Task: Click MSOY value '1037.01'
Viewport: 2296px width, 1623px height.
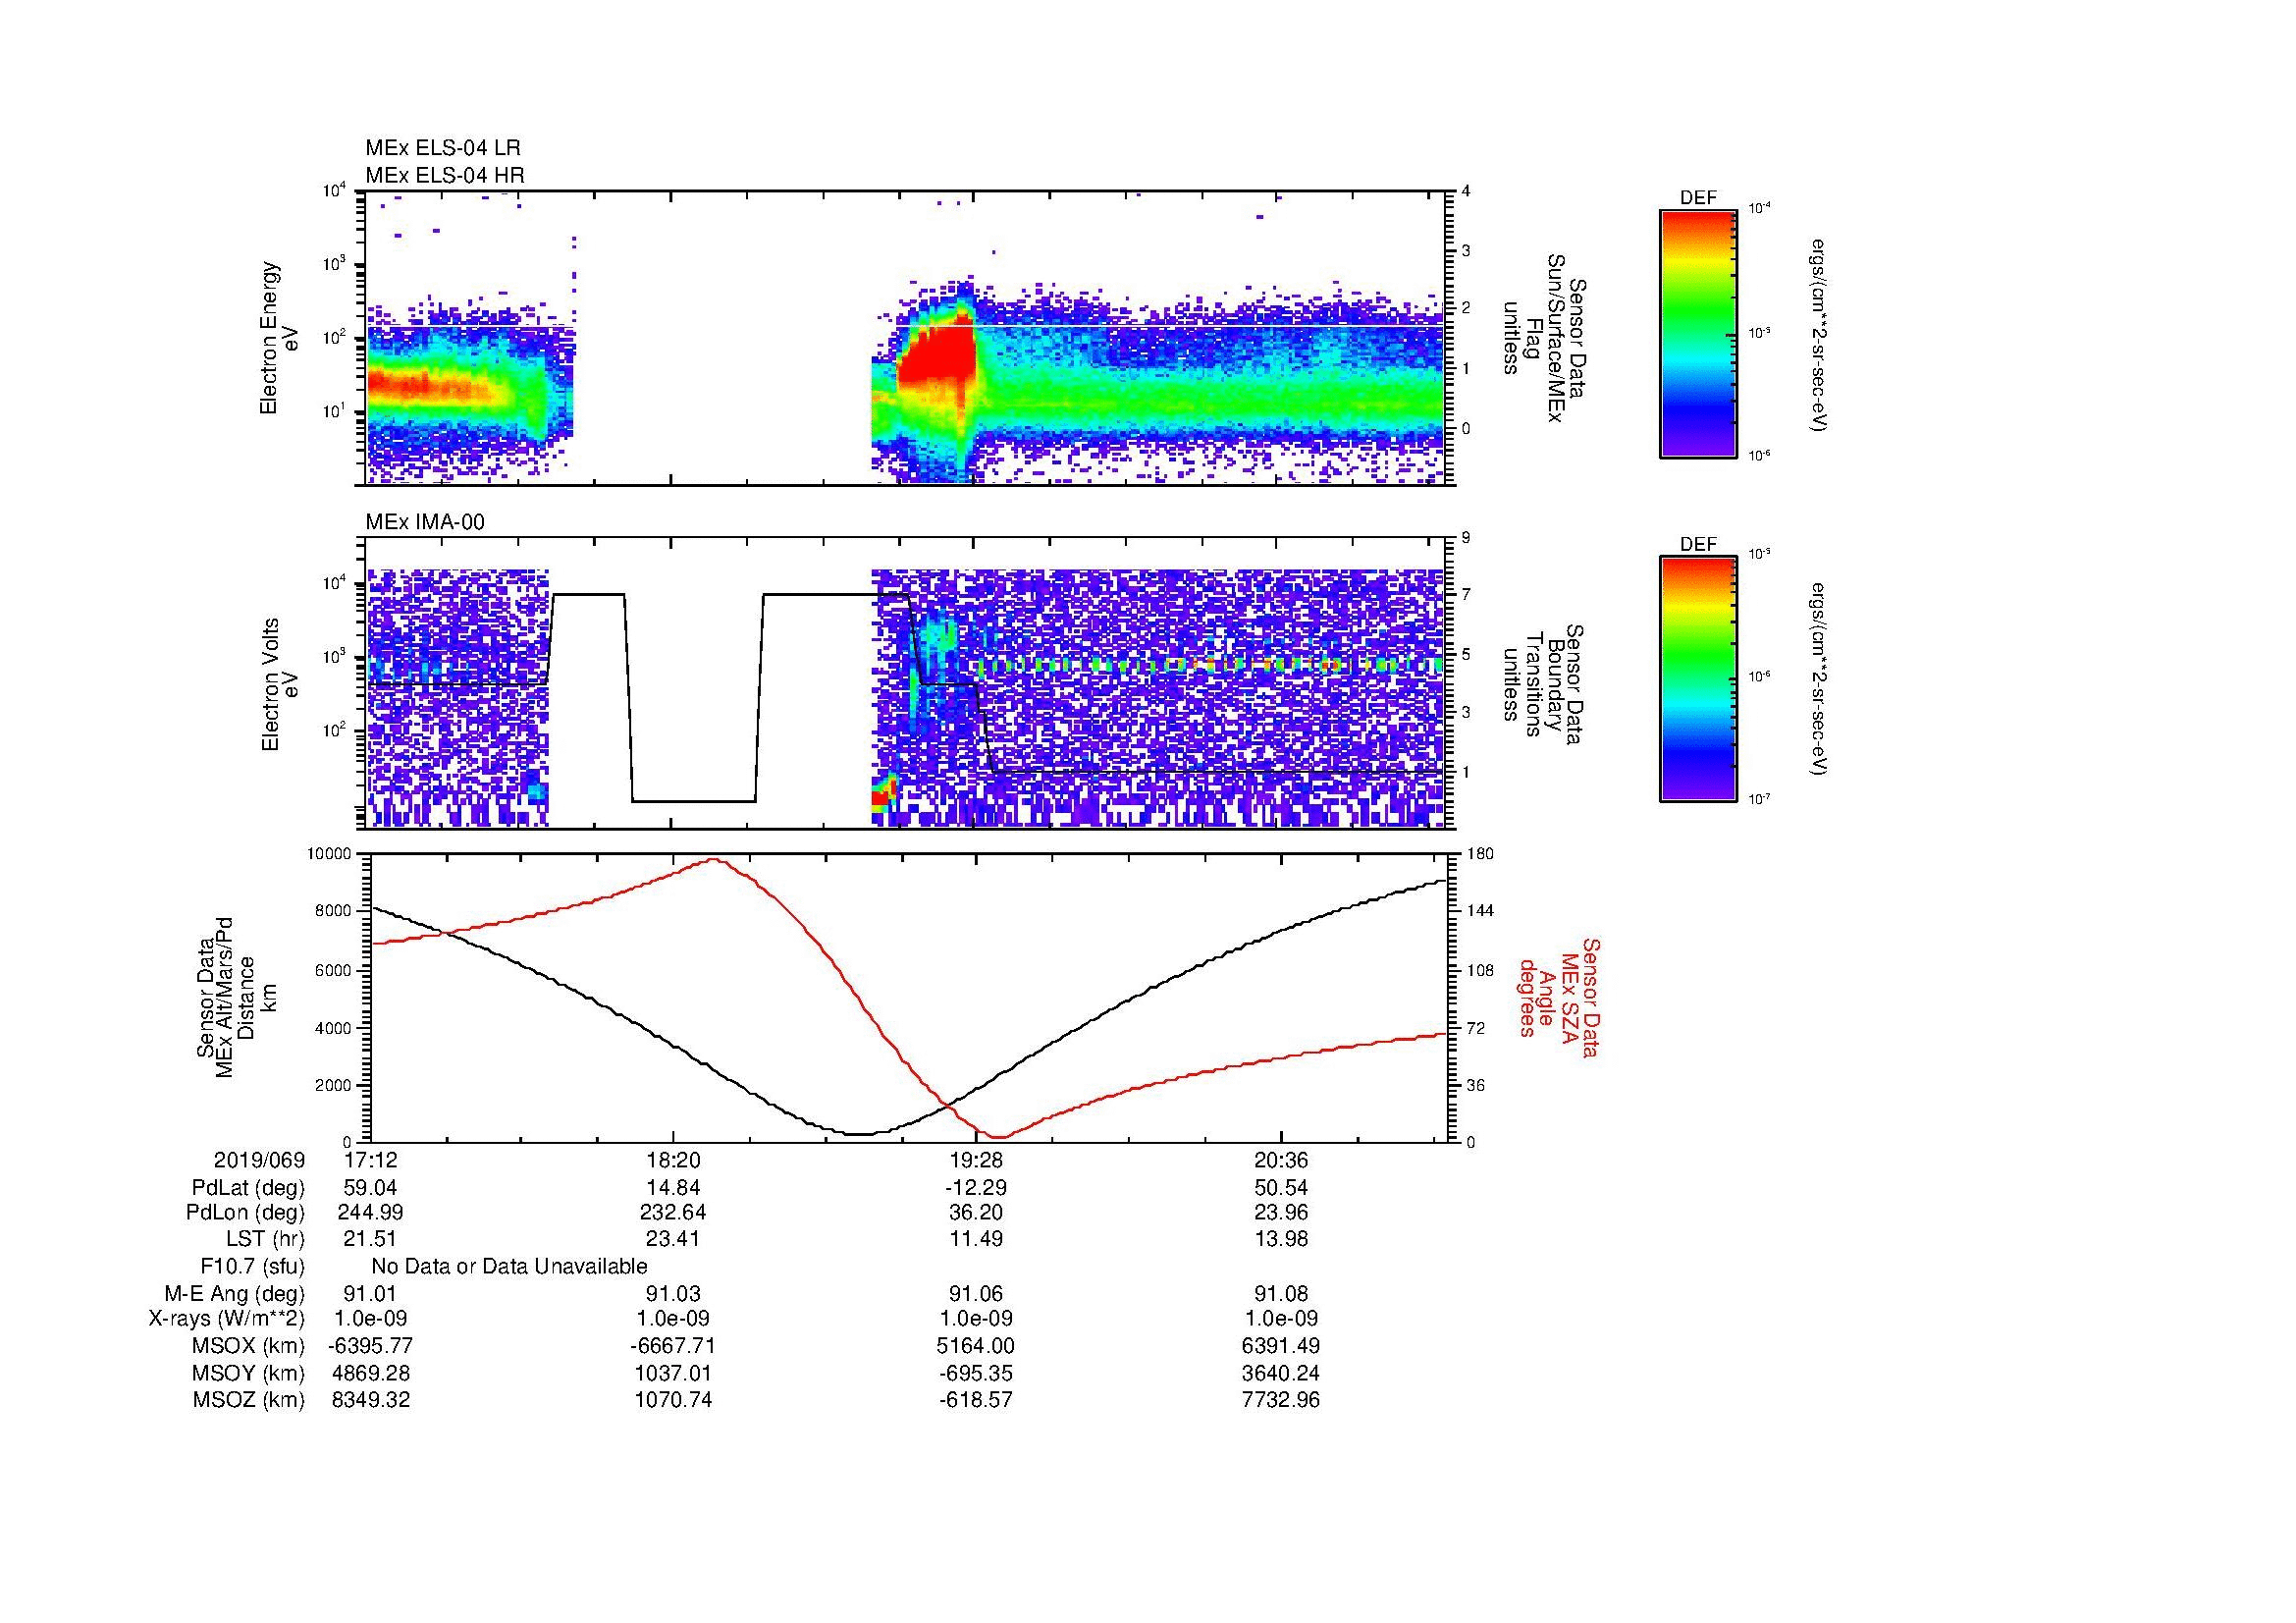Action: coord(674,1373)
